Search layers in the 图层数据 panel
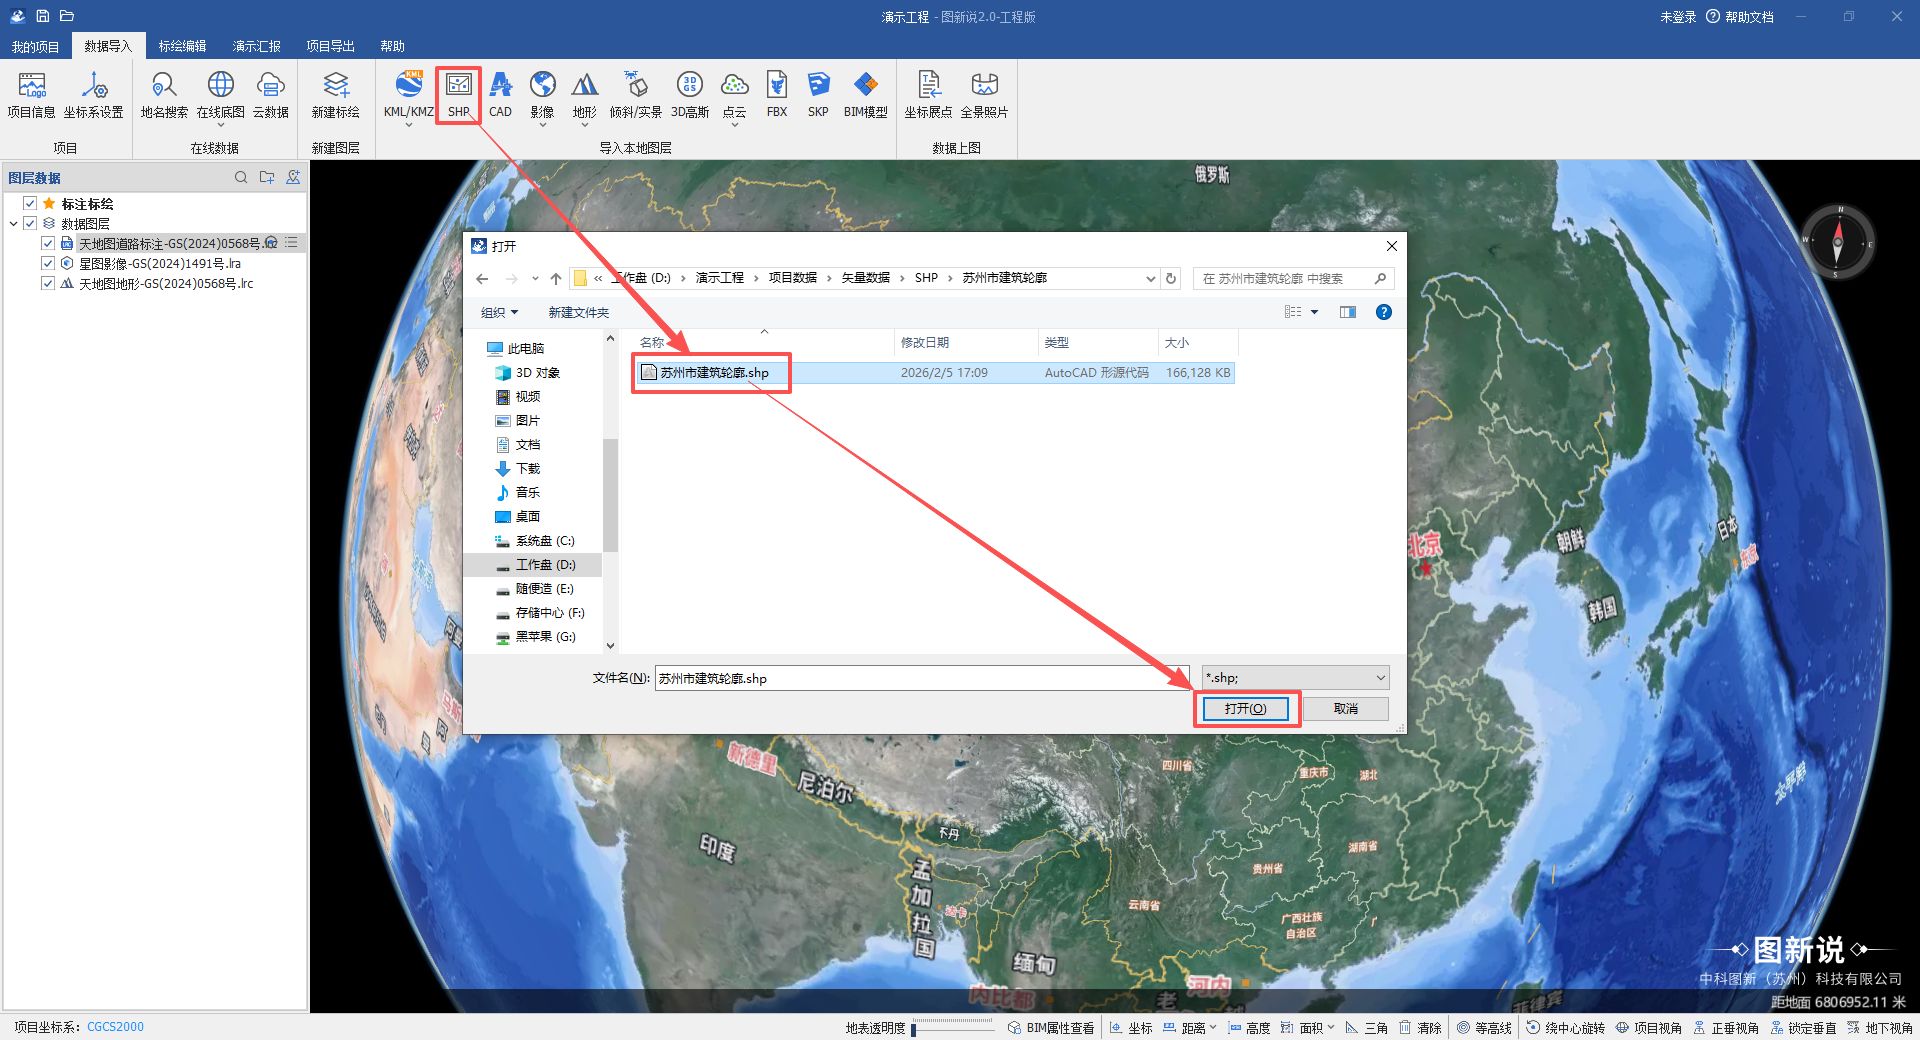This screenshot has width=1920, height=1040. (x=241, y=177)
